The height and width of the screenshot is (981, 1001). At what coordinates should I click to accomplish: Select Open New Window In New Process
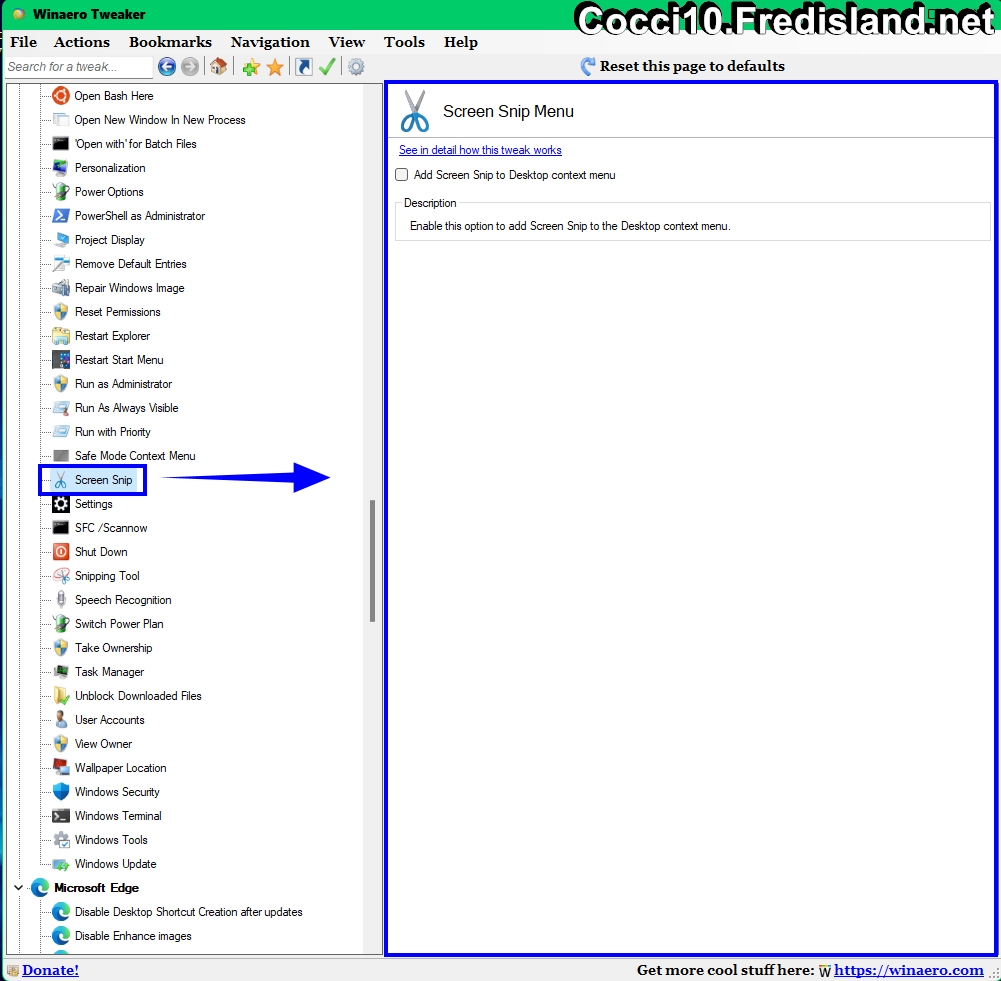[160, 120]
